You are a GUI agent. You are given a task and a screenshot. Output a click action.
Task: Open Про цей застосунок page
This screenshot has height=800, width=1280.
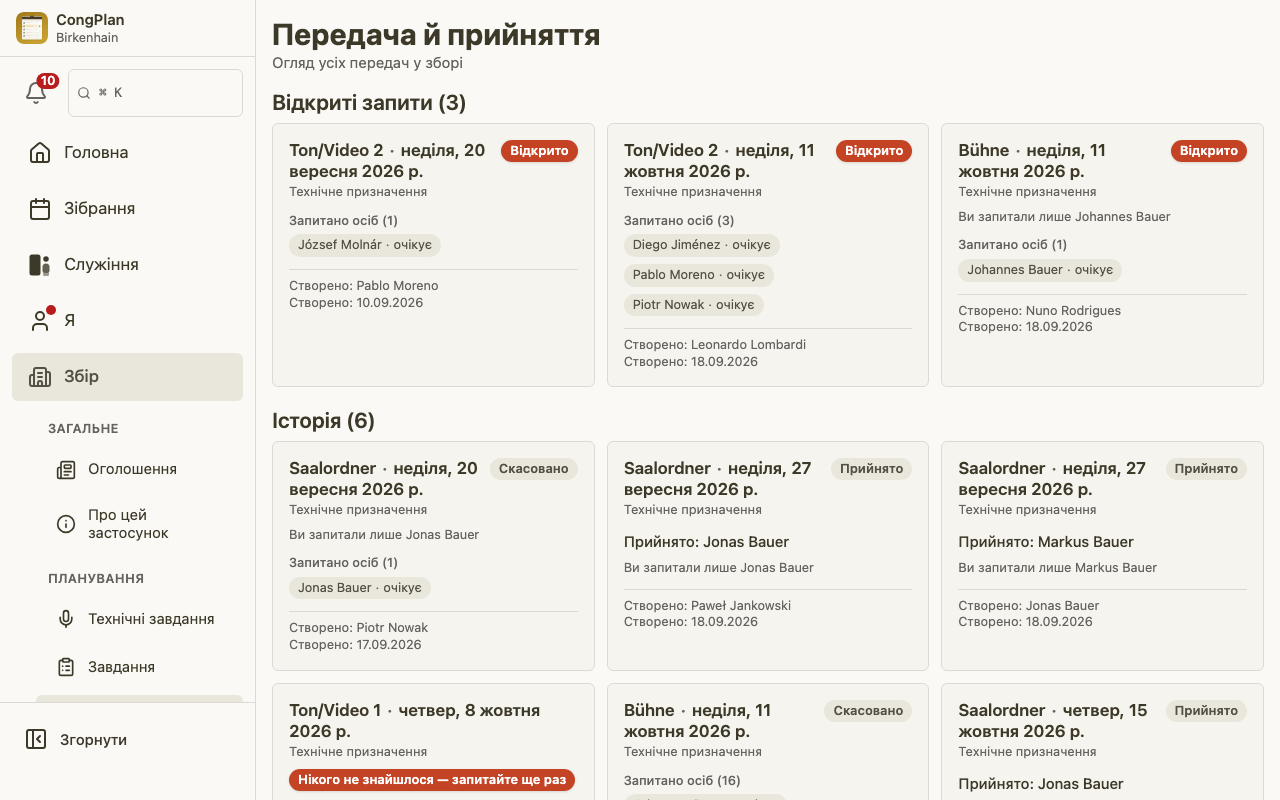[139, 524]
